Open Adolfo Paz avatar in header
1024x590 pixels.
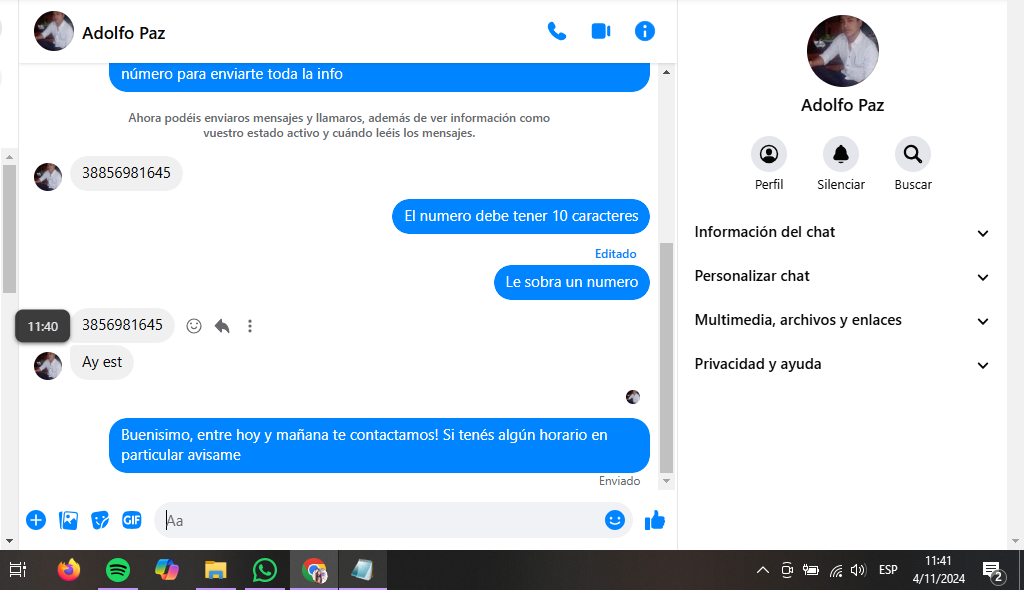coord(54,31)
